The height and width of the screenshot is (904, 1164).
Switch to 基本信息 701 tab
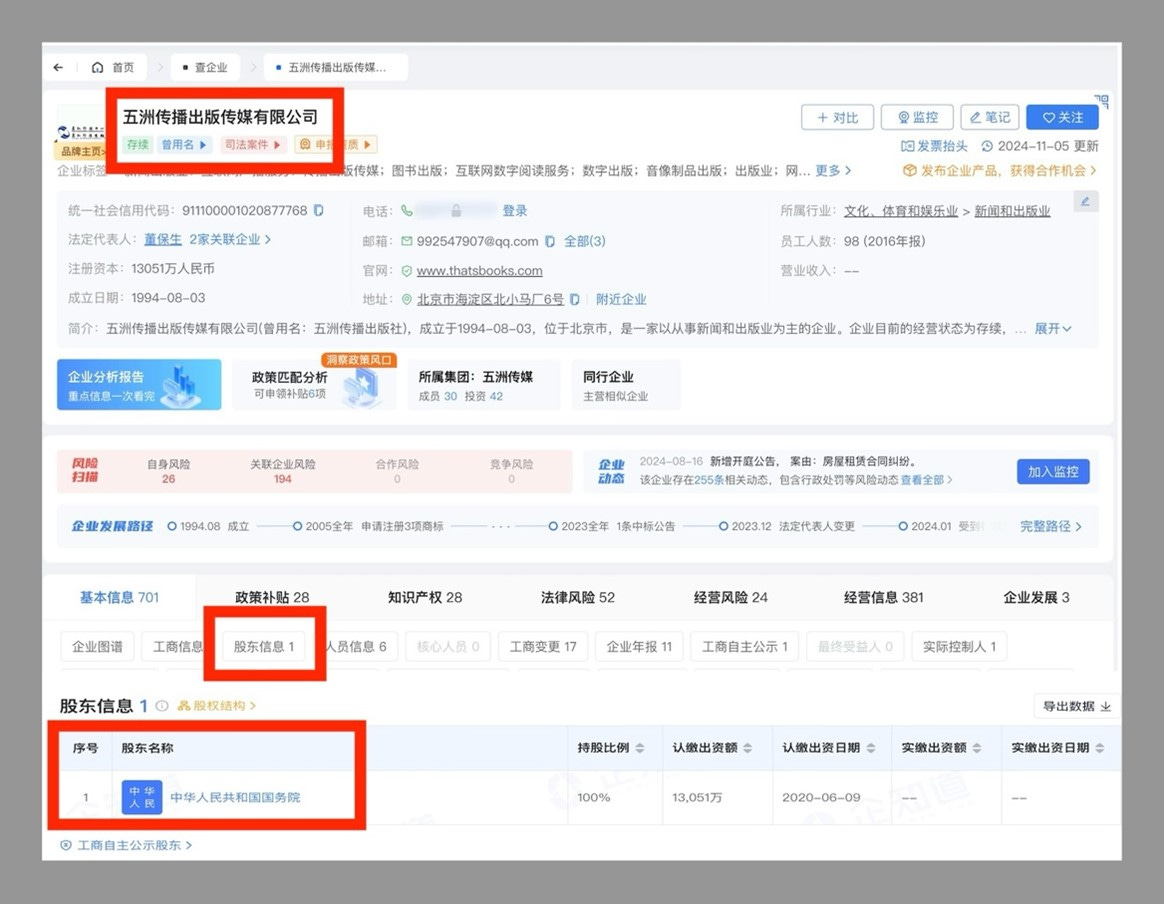pyautogui.click(x=120, y=597)
